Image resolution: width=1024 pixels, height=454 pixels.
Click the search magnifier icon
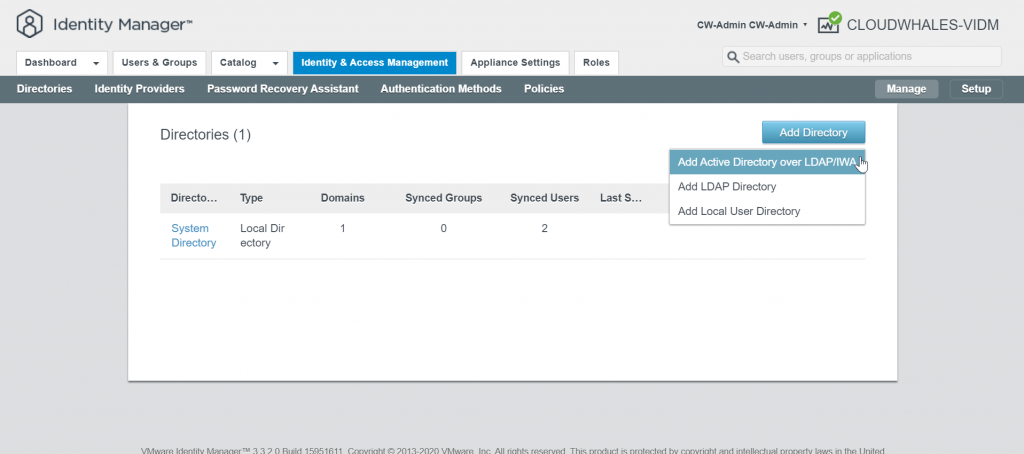(733, 57)
